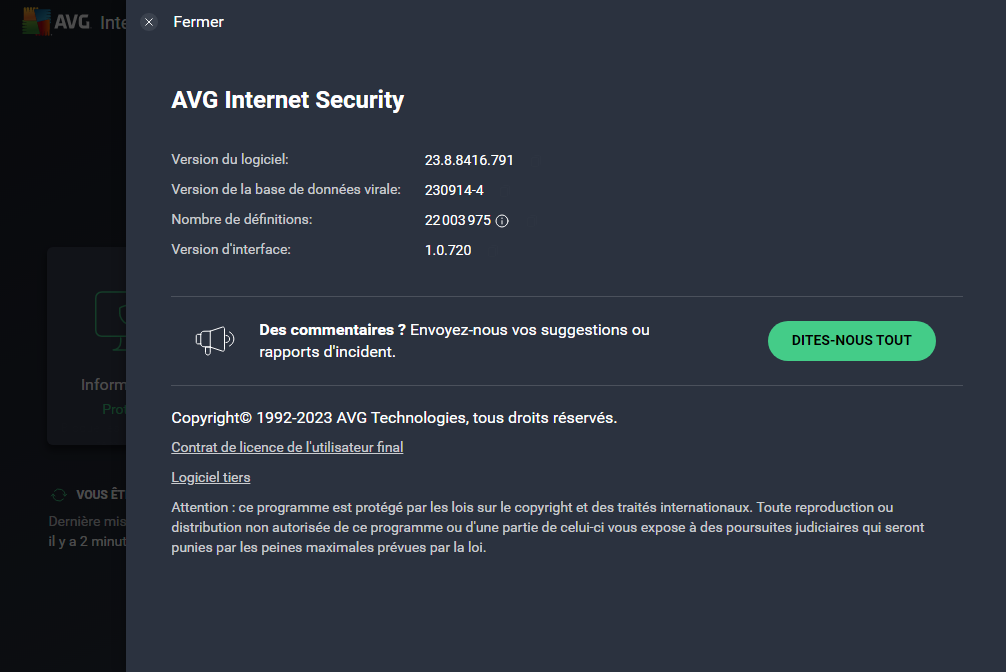The image size is (1006, 672).
Task: Click the virus database version 230914-4
Action: click(454, 190)
